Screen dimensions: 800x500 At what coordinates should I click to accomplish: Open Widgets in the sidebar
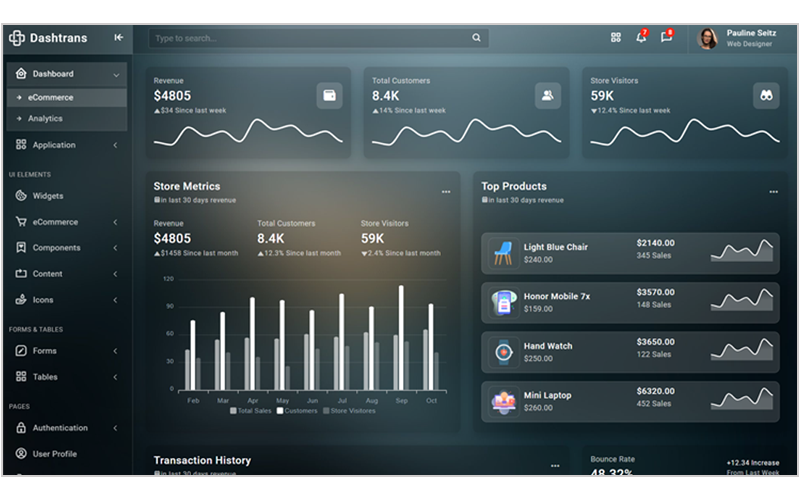pyautogui.click(x=47, y=196)
